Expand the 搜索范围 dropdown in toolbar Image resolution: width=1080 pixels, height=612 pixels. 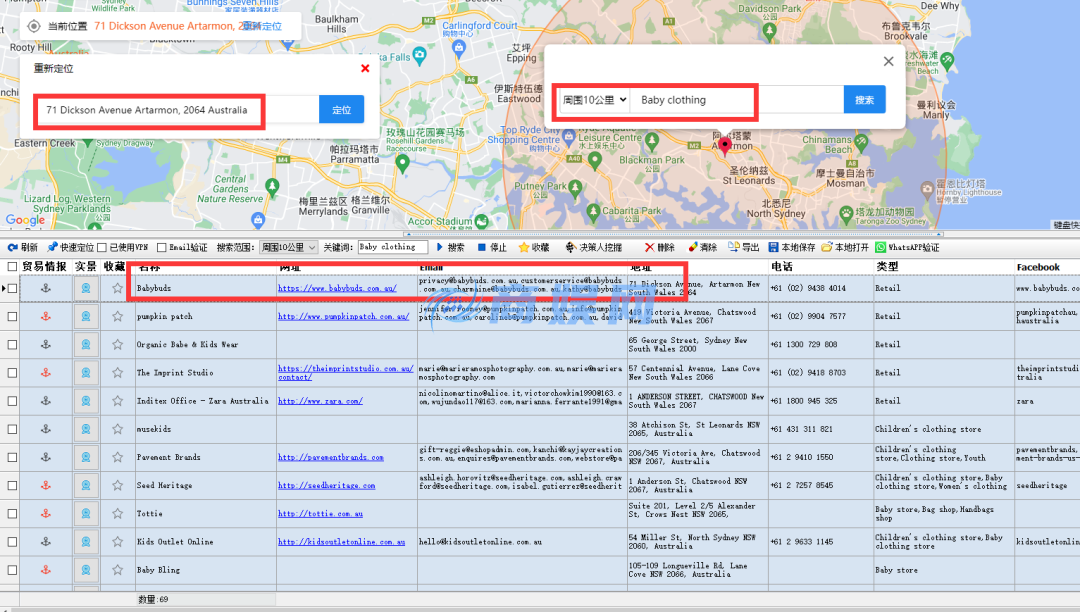[288, 247]
